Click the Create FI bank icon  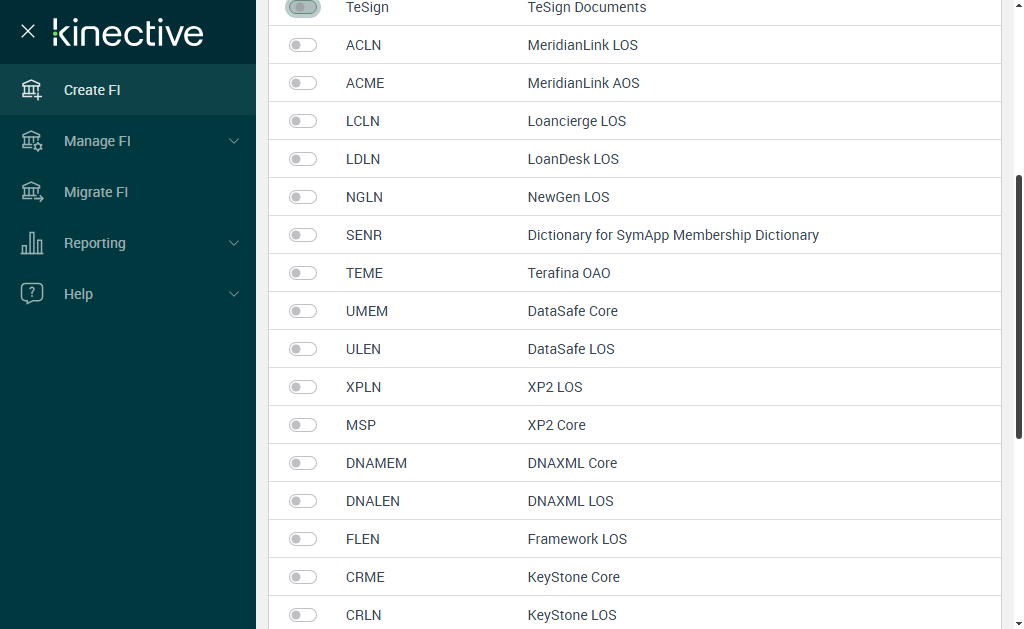[x=31, y=89]
